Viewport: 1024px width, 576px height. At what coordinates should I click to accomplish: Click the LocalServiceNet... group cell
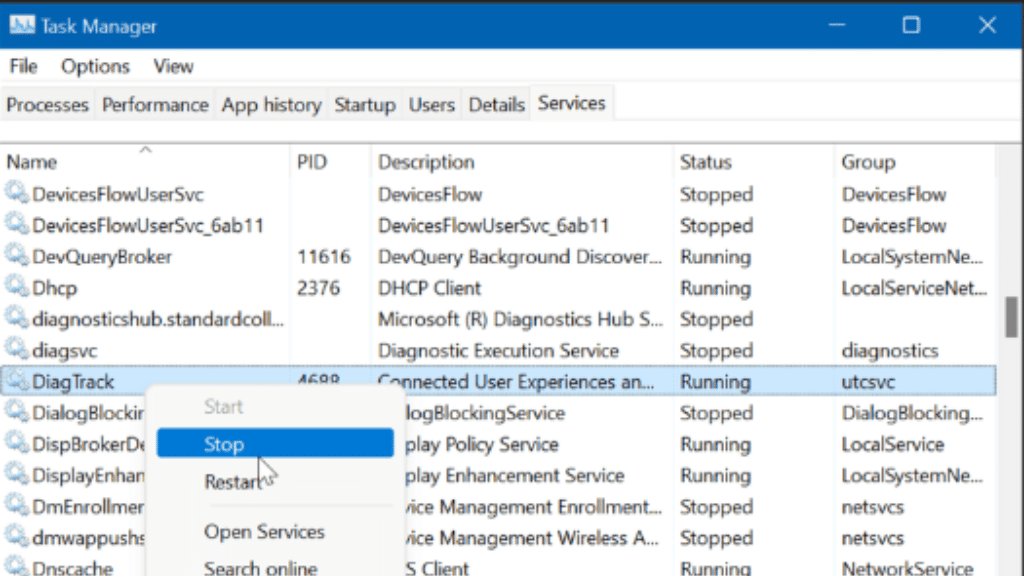[x=914, y=288]
